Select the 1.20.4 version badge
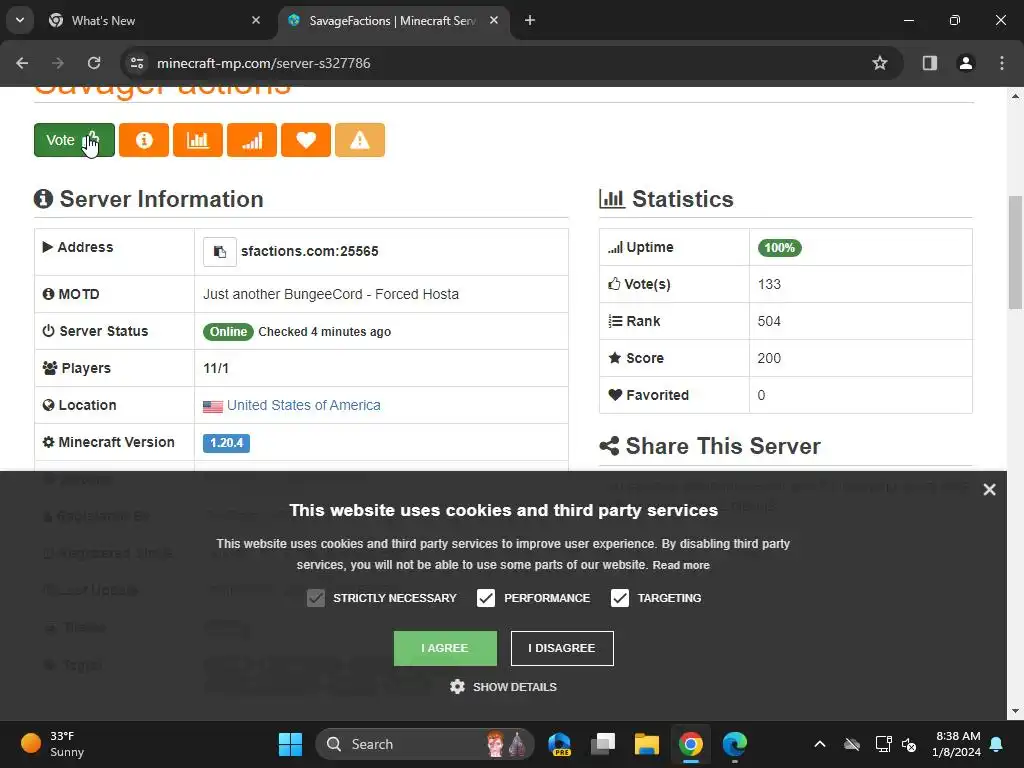This screenshot has width=1024, height=768. pos(226,443)
